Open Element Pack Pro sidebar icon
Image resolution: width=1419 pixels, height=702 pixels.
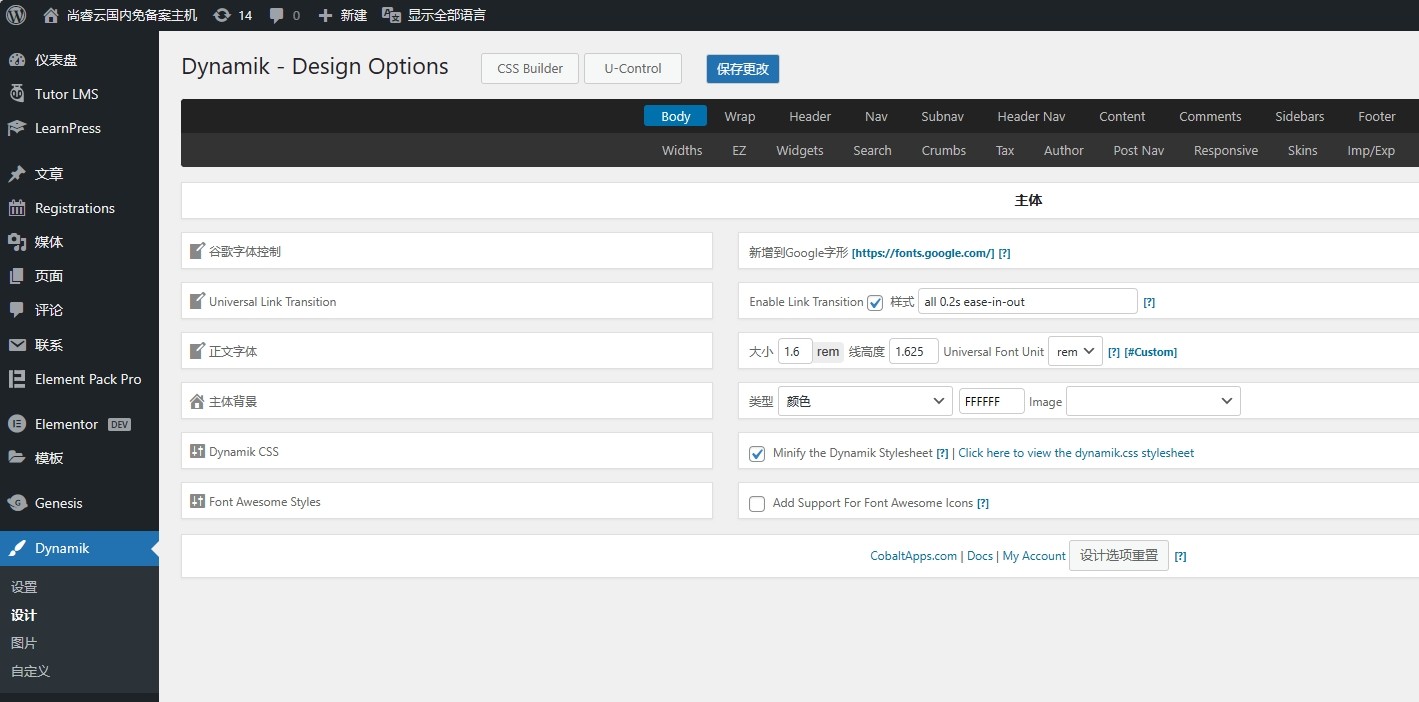pos(17,379)
